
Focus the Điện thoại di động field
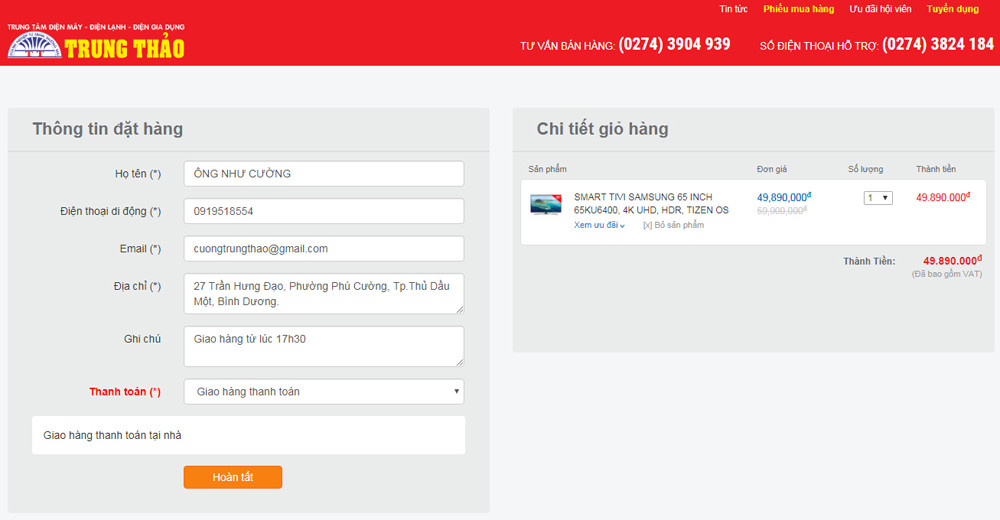click(324, 211)
